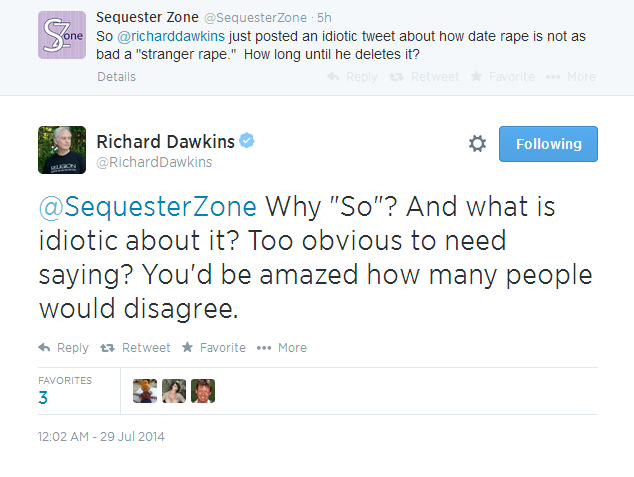This screenshot has height=477, width=634.
Task: Click the gear settings icon beside Following
Action: 477,144
